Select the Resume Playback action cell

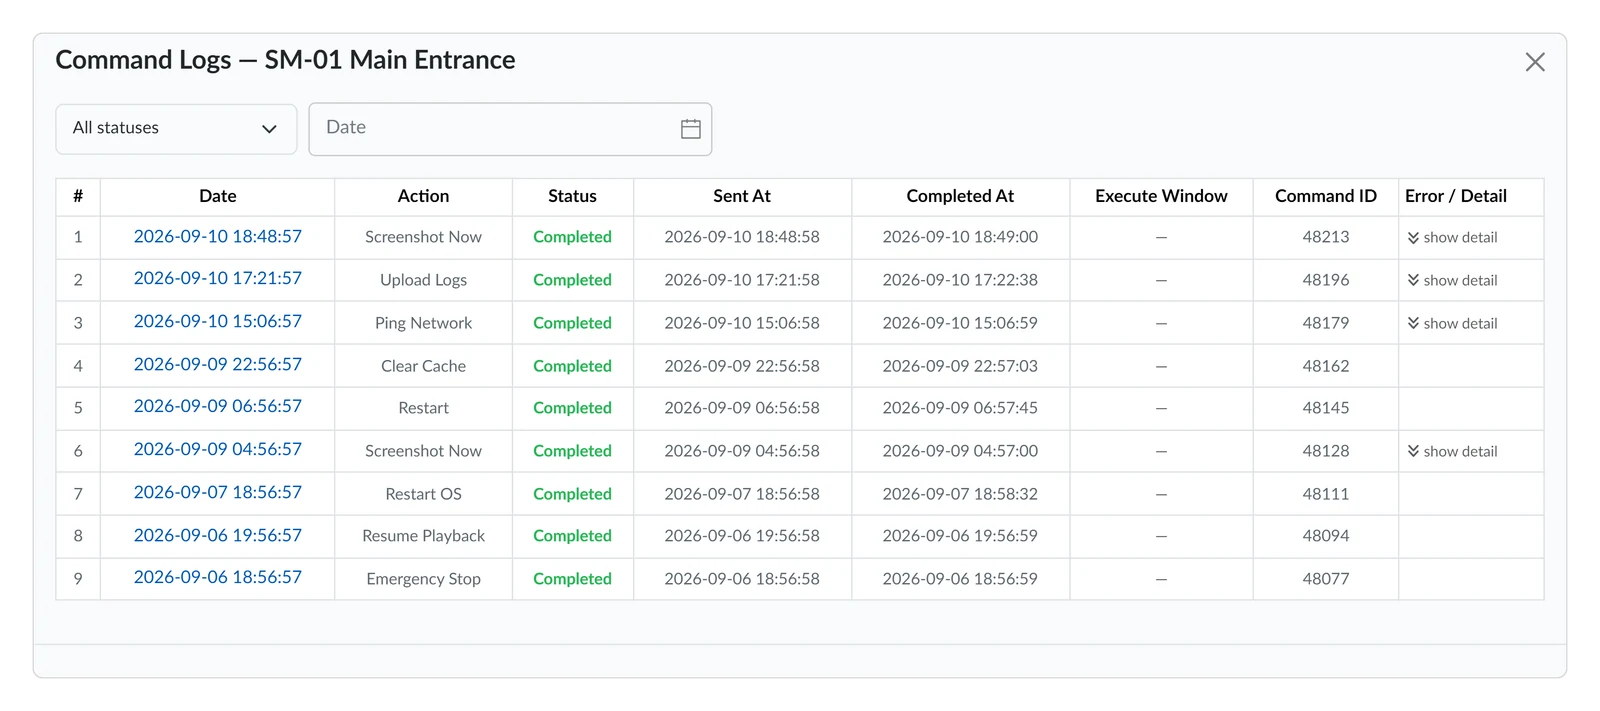424,537
